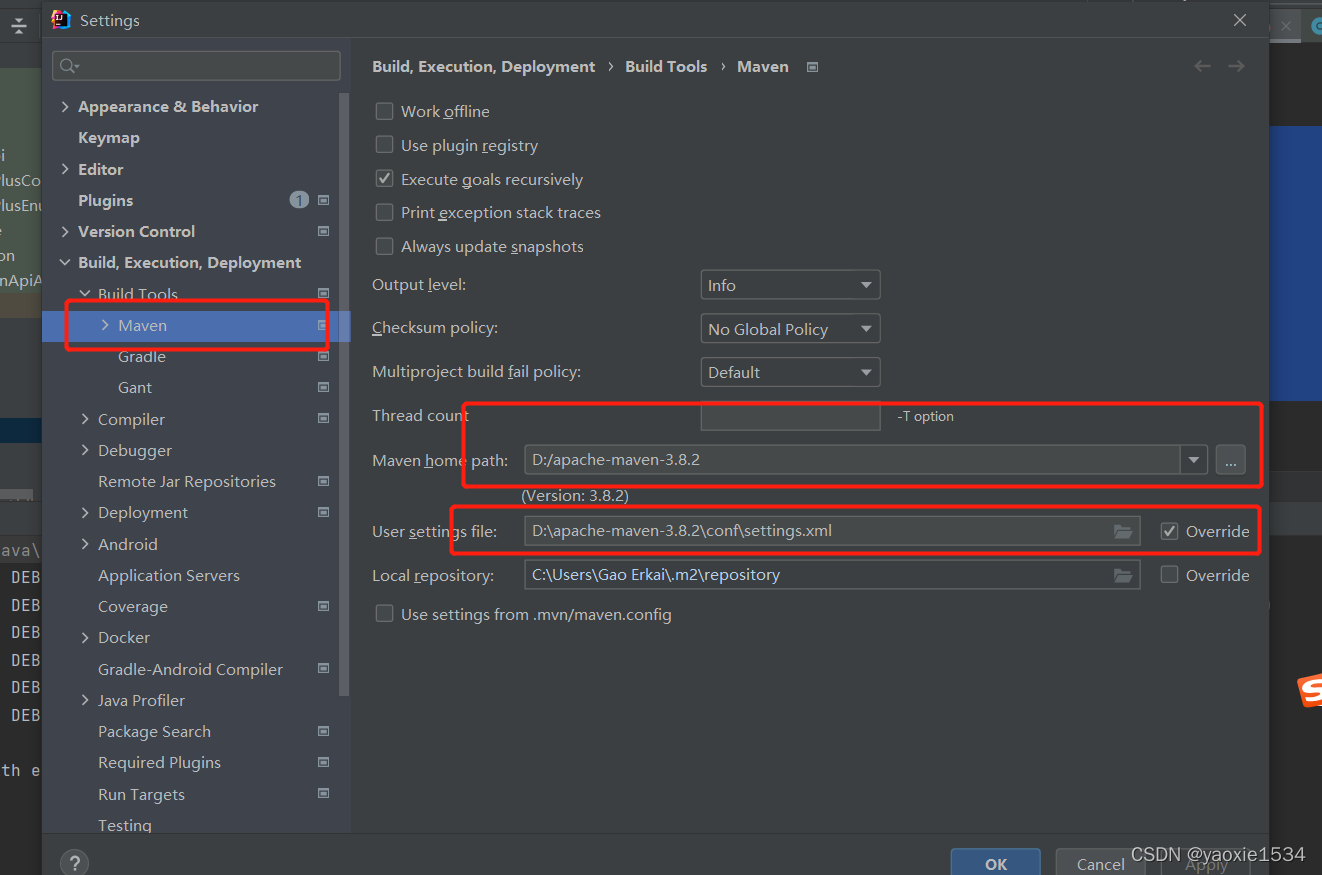
Task: Enable Use plugin registry checkbox
Action: pos(384,145)
